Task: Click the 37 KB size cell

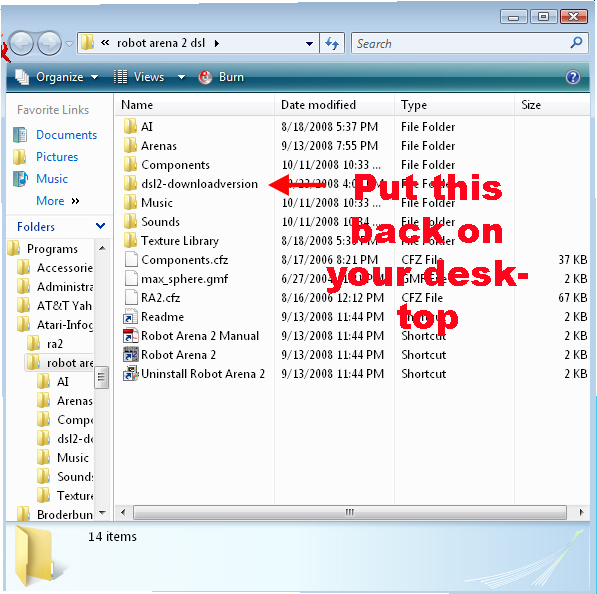Action: pos(572,260)
